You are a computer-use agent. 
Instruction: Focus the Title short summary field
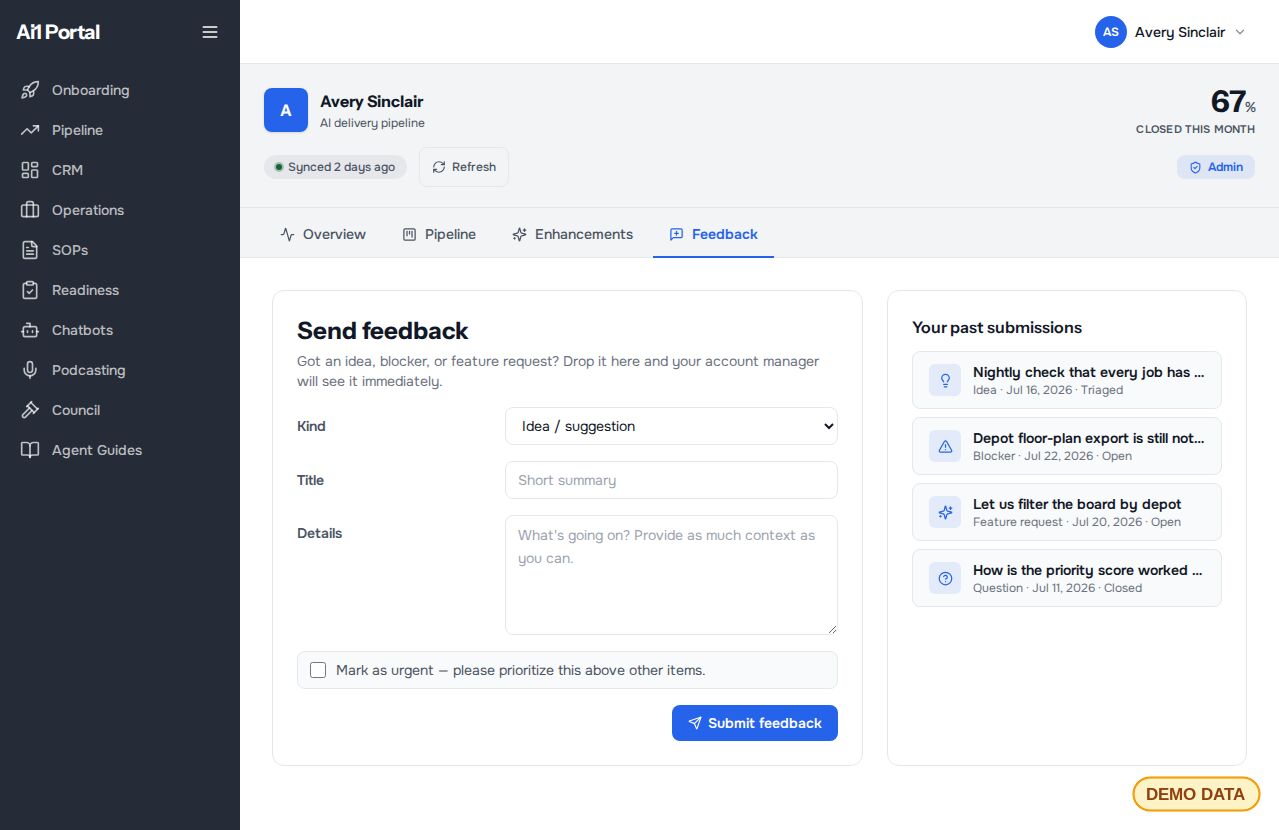671,480
